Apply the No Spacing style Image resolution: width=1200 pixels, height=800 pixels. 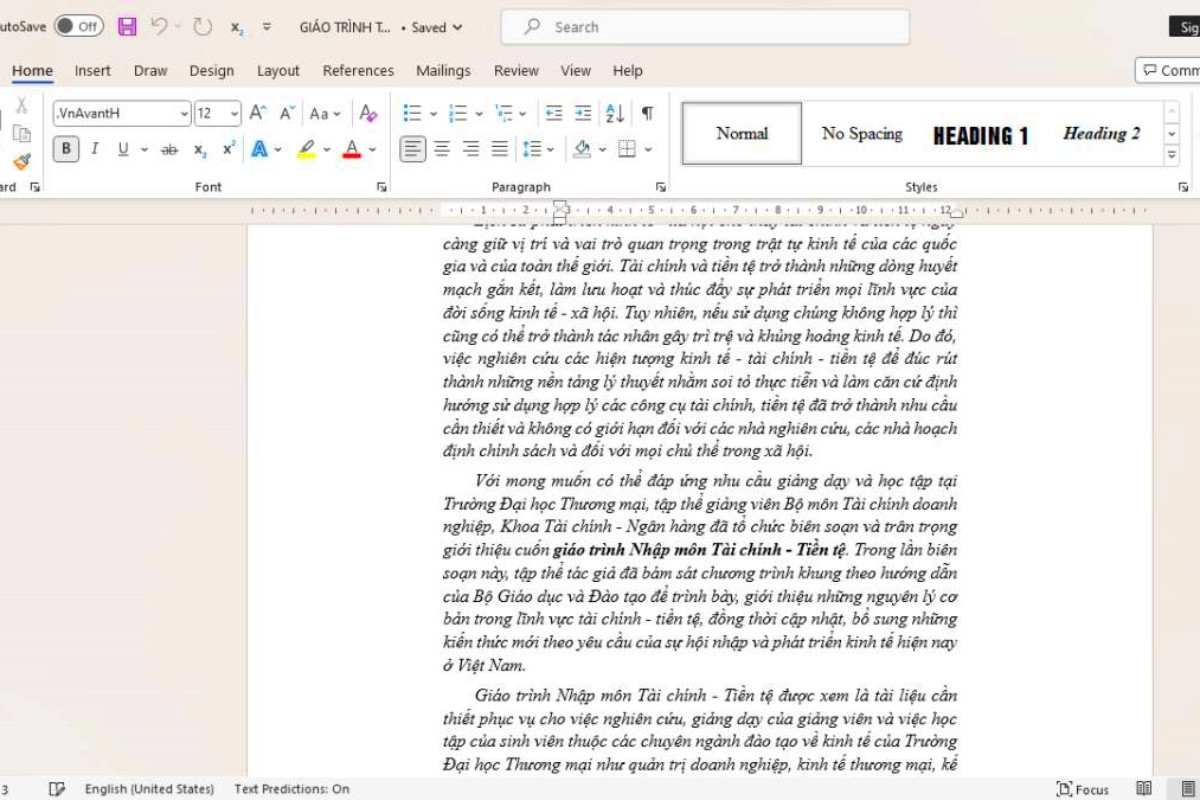coord(862,133)
